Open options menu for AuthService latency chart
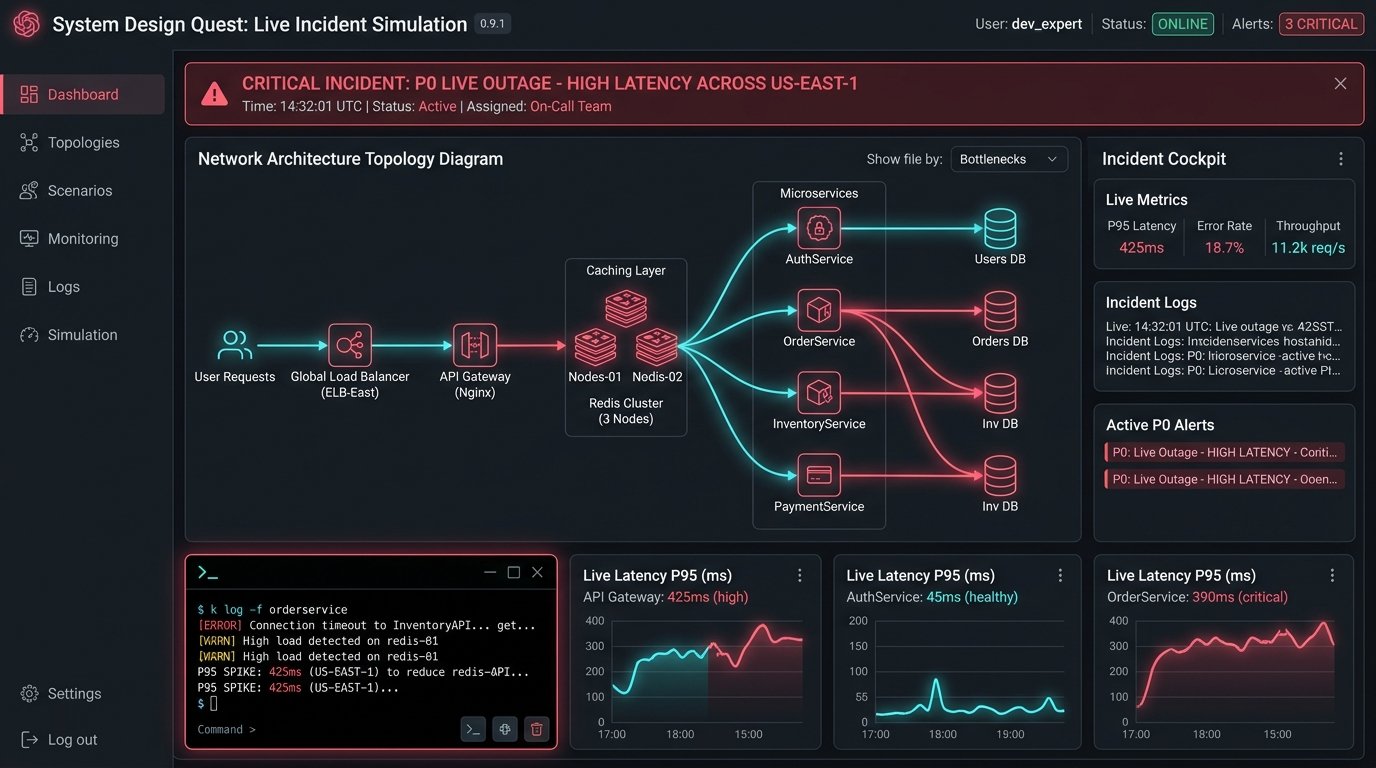This screenshot has height=768, width=1376. click(1061, 575)
